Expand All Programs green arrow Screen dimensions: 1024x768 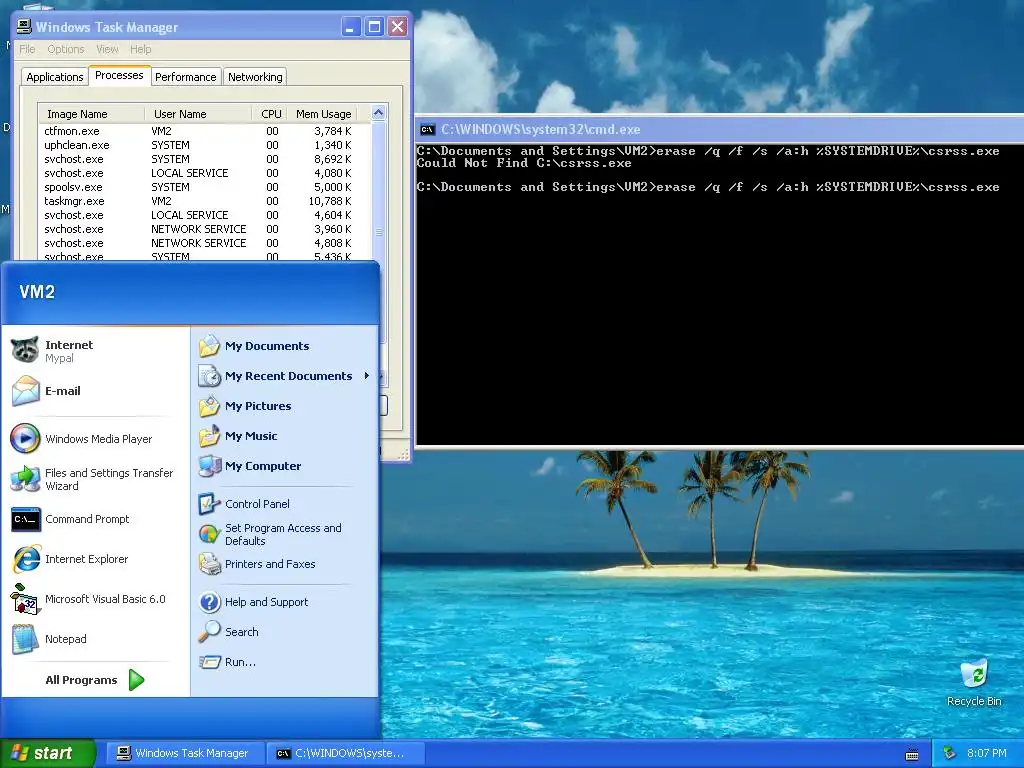pyautogui.click(x=136, y=680)
